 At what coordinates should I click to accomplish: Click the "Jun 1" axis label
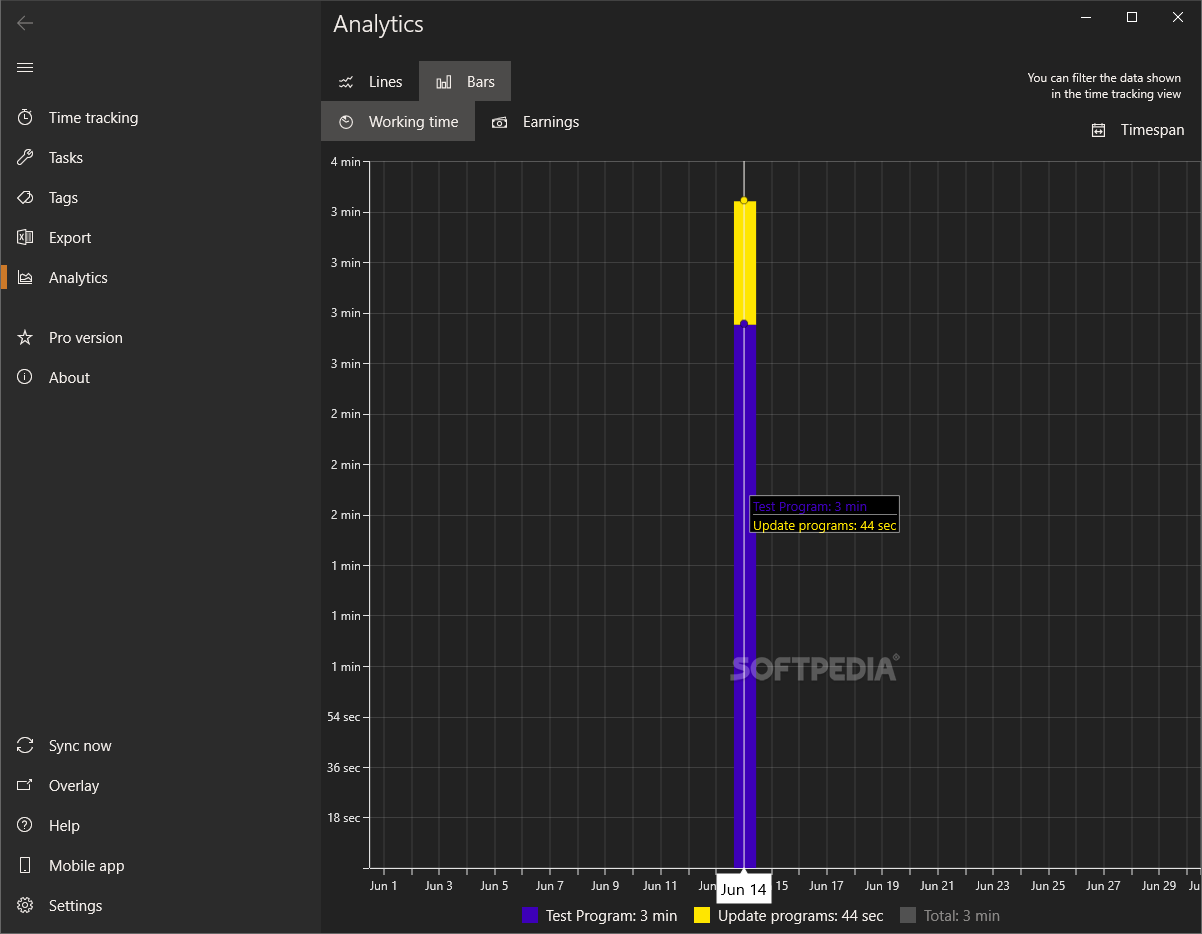click(383, 886)
